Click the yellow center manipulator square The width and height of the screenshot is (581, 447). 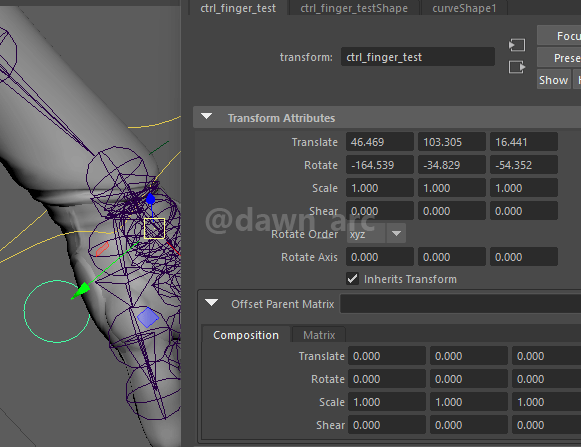click(x=154, y=228)
